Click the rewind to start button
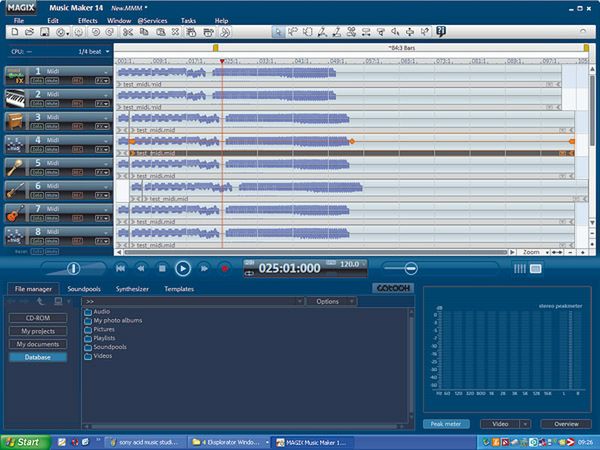The width and height of the screenshot is (600, 450). coord(120,268)
